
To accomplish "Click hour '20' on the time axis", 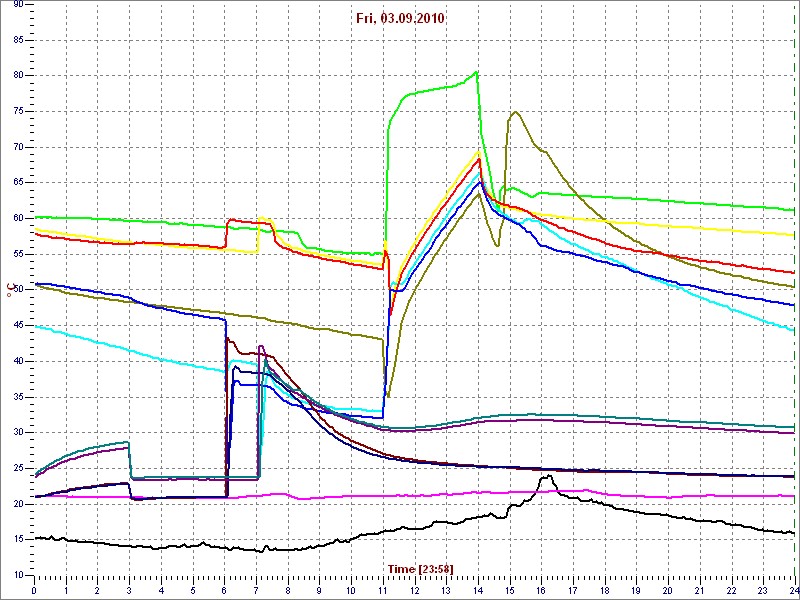I will point(668,590).
